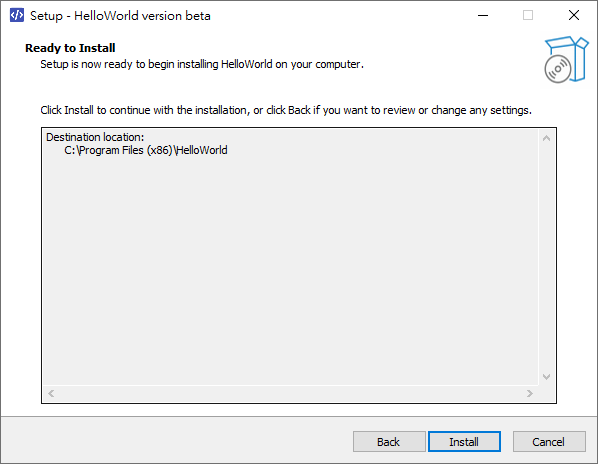Click the installer box and disc icon
The image size is (598, 464).
pos(566,59)
